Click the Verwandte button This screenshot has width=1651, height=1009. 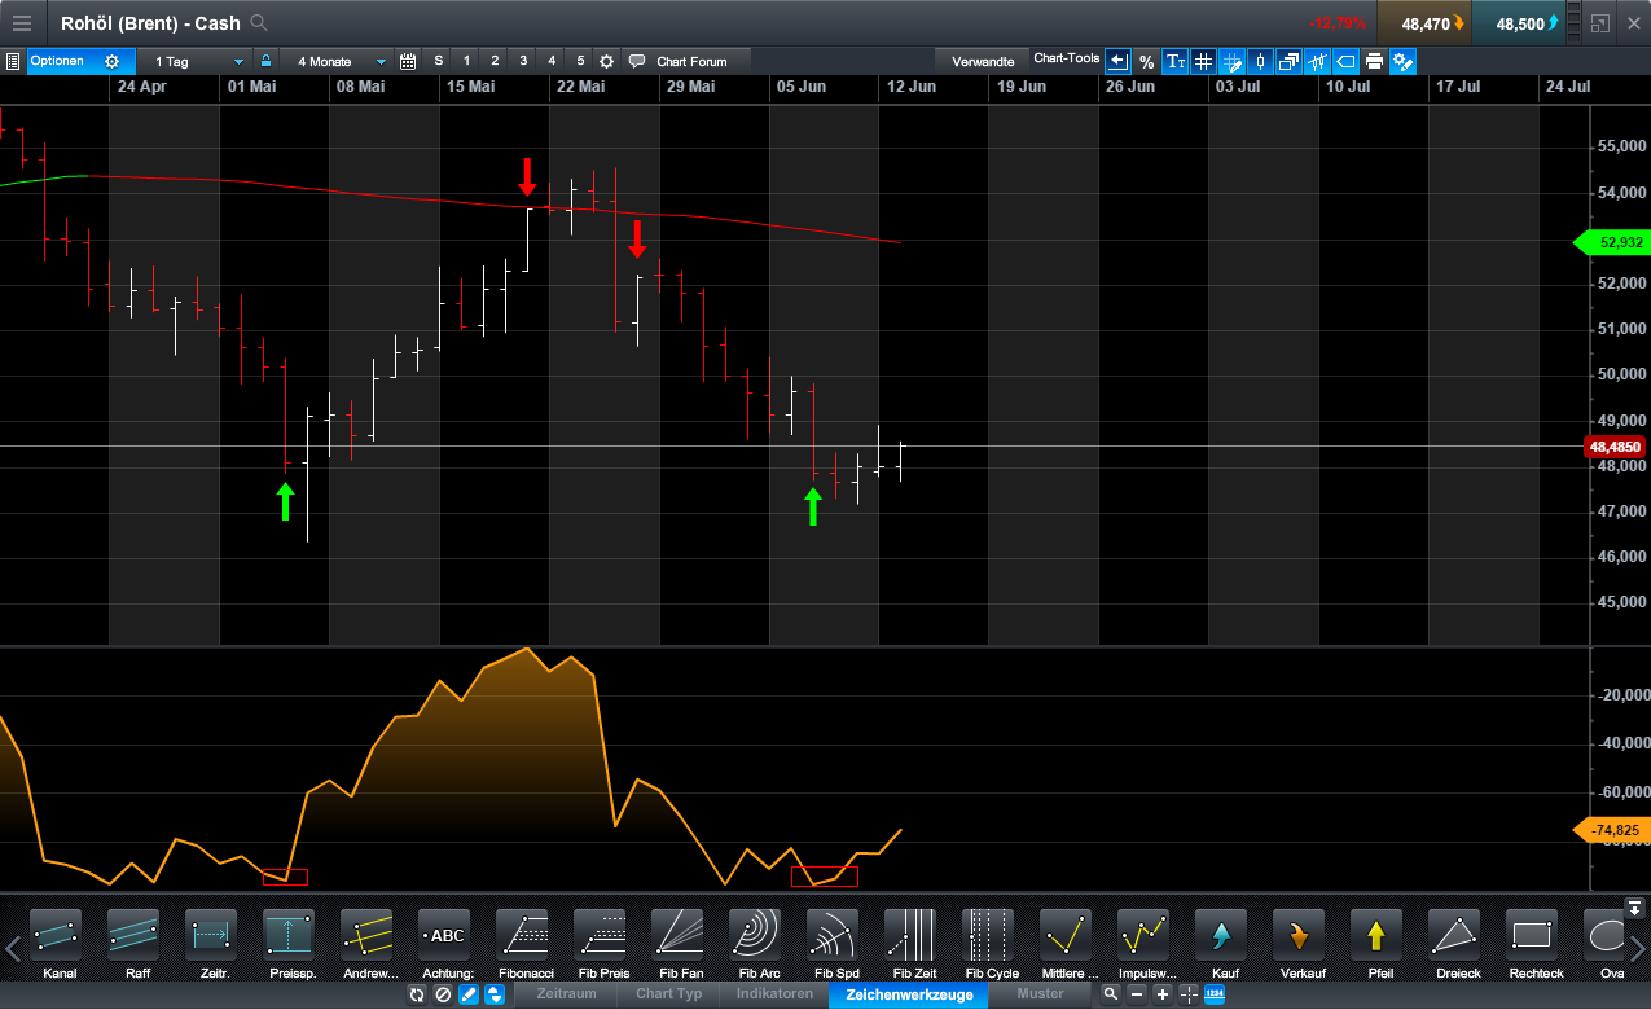pos(983,60)
